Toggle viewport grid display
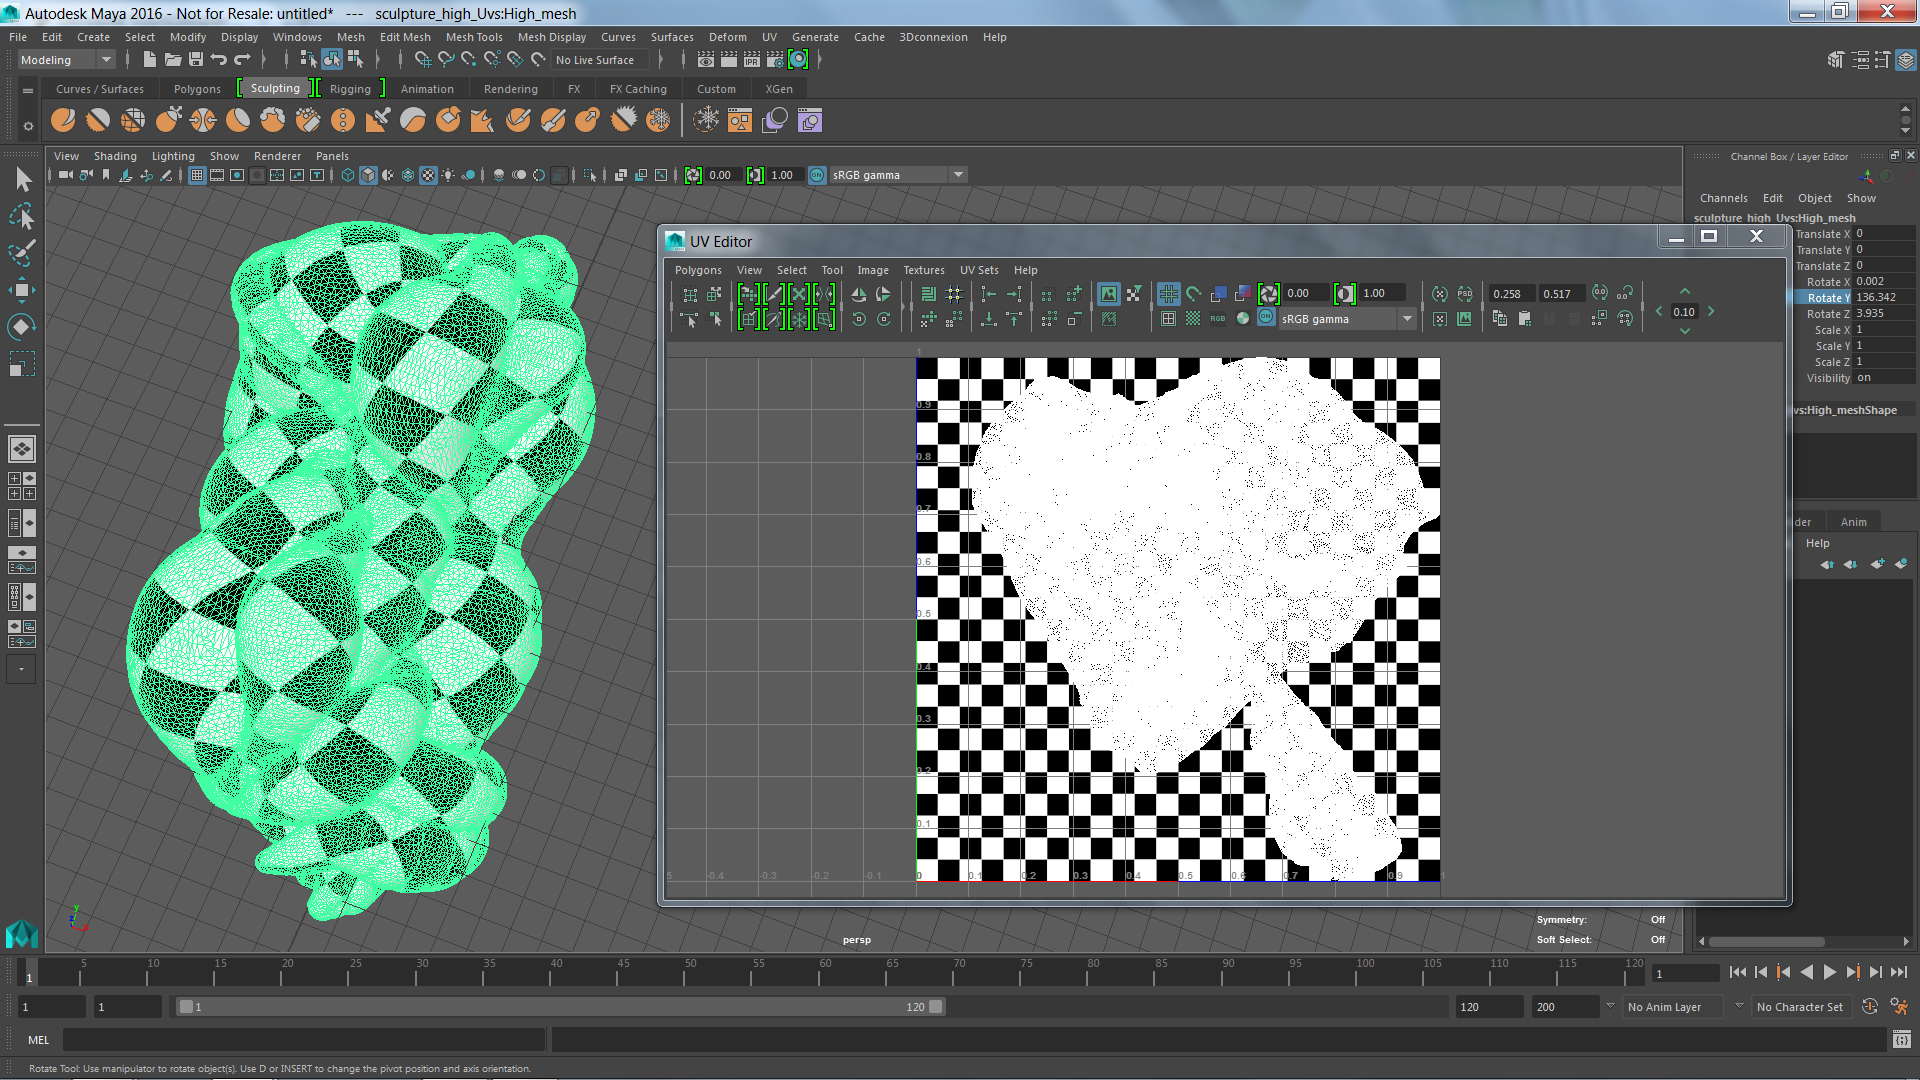The width and height of the screenshot is (1920, 1080). point(197,175)
